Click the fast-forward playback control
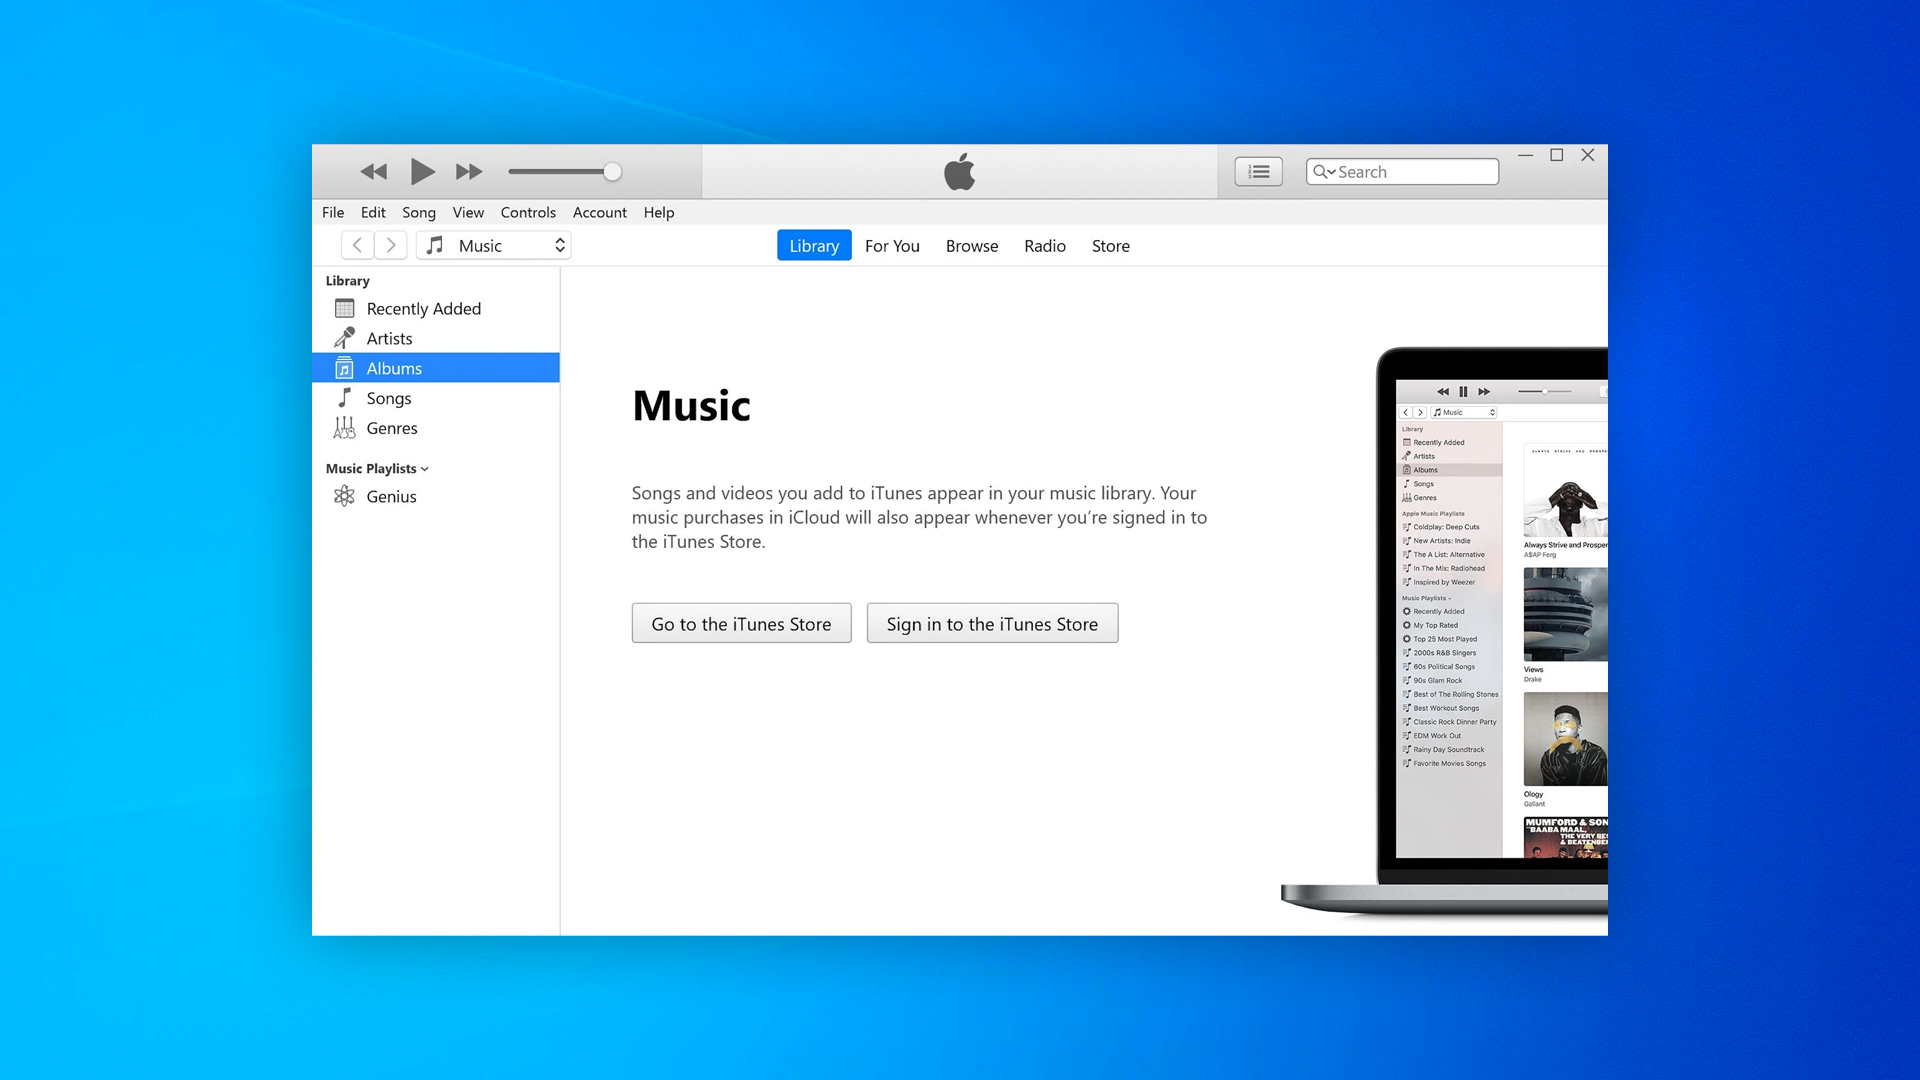This screenshot has height=1080, width=1920. [x=468, y=171]
